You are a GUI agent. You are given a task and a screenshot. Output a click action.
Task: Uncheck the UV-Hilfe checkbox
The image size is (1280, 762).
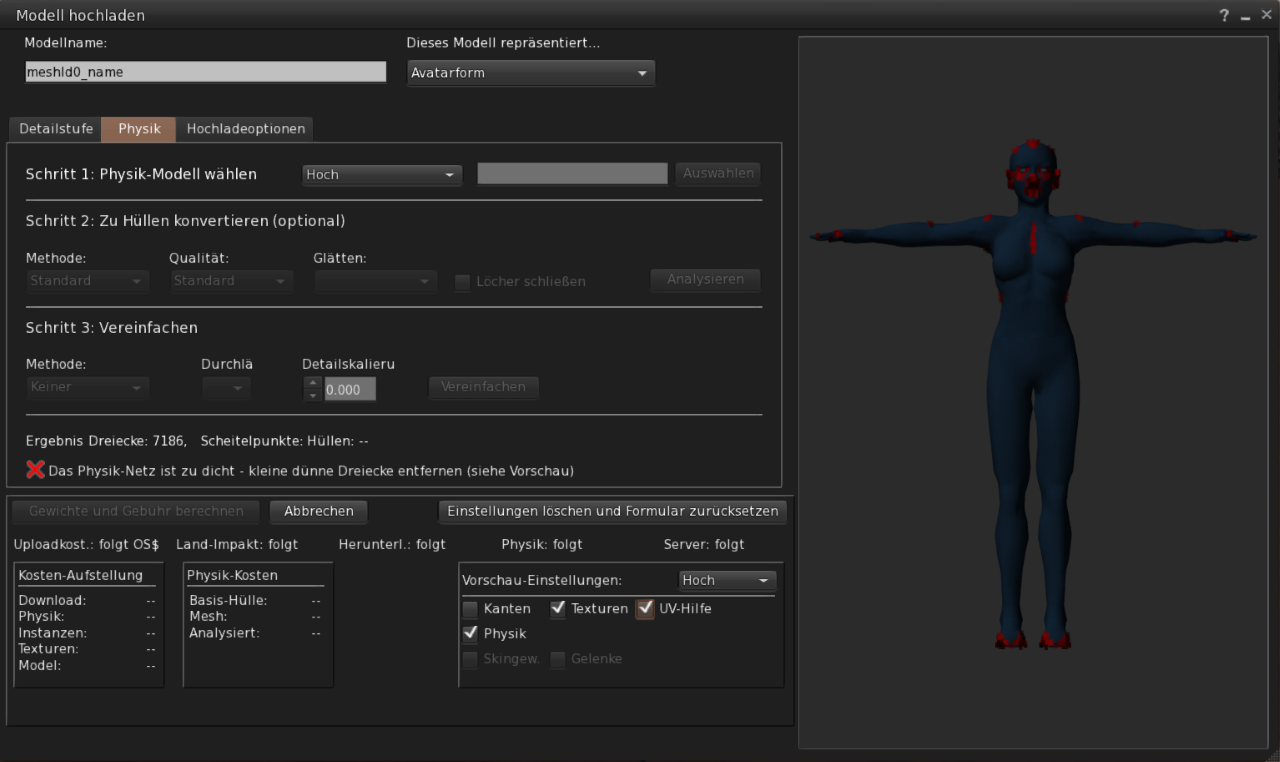point(645,608)
